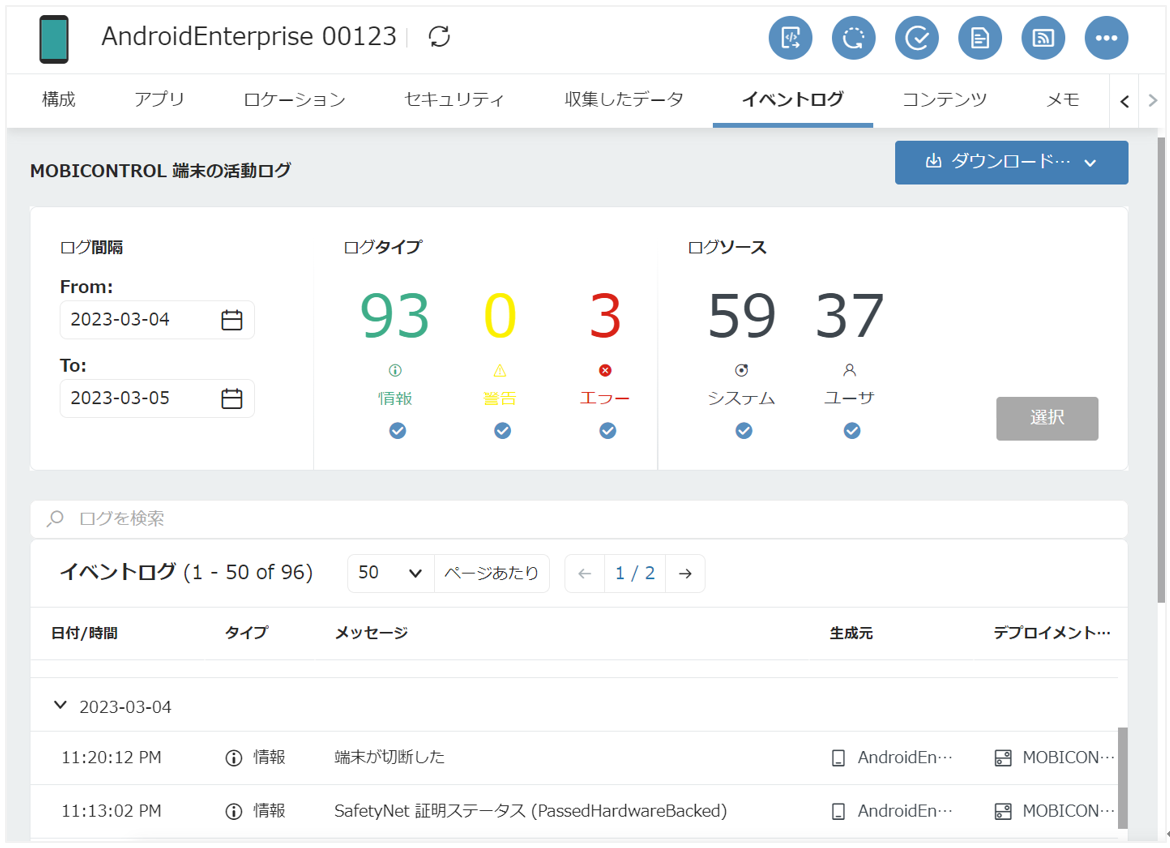Toggle the システム log source checkbox
This screenshot has height=848, width=1170.
[x=744, y=431]
